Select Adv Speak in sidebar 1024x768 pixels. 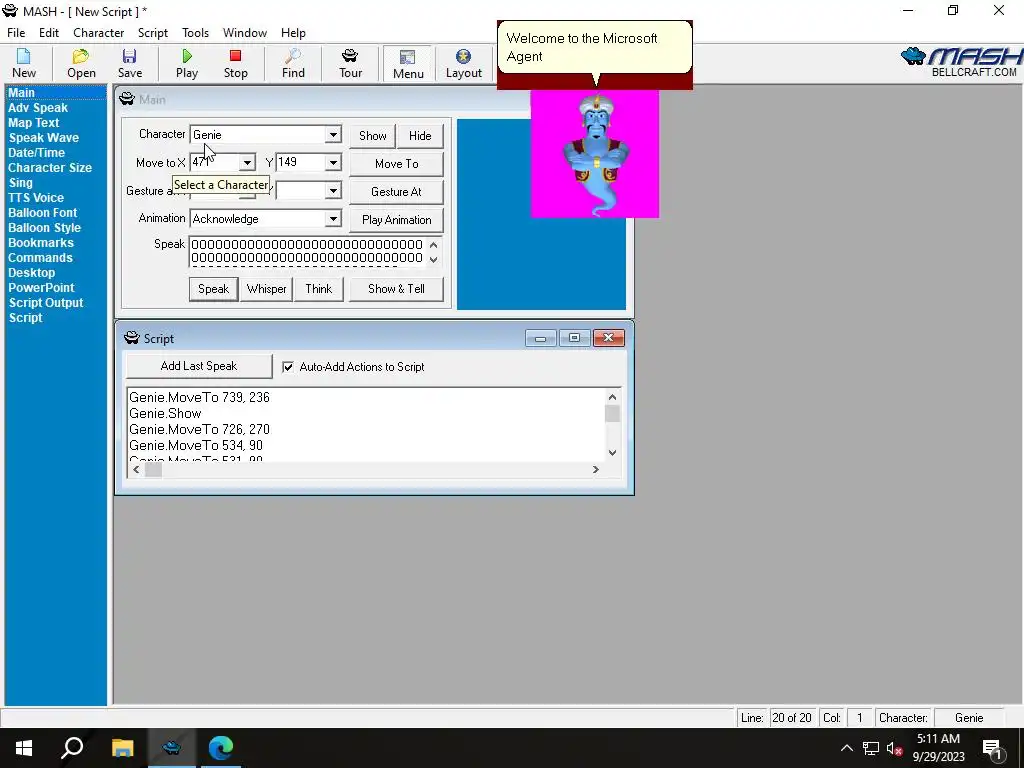coord(38,108)
